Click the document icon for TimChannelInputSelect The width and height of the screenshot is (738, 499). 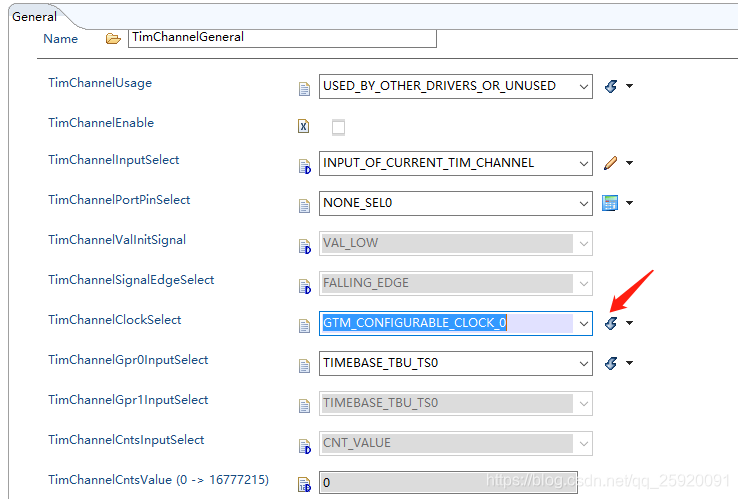305,166
